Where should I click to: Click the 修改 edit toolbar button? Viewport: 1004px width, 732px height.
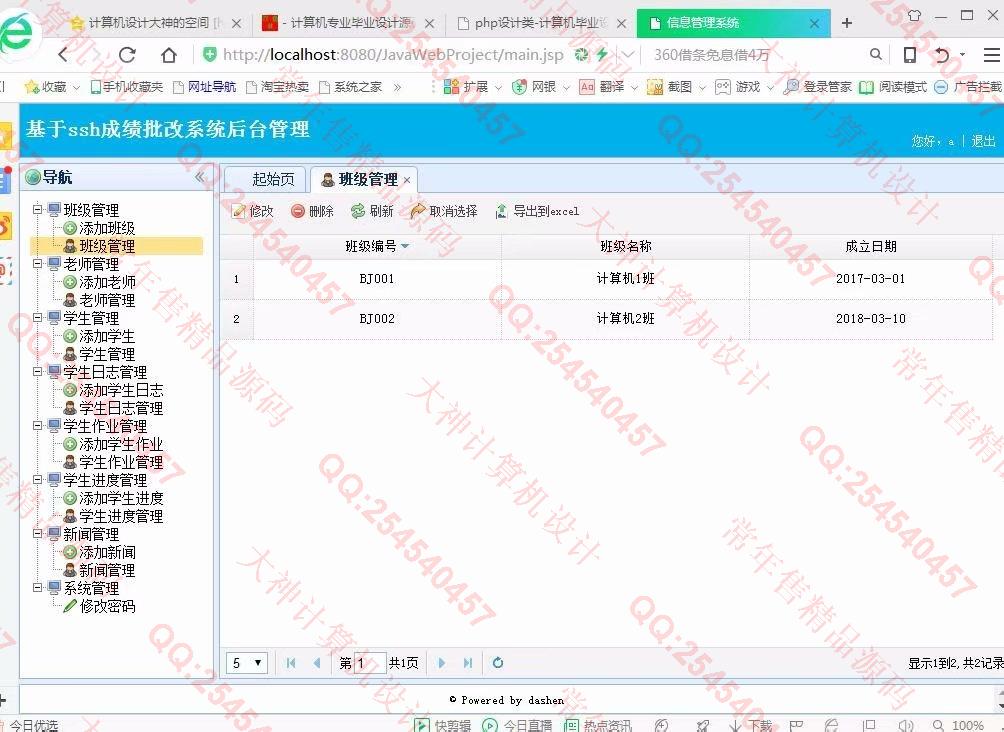(252, 211)
